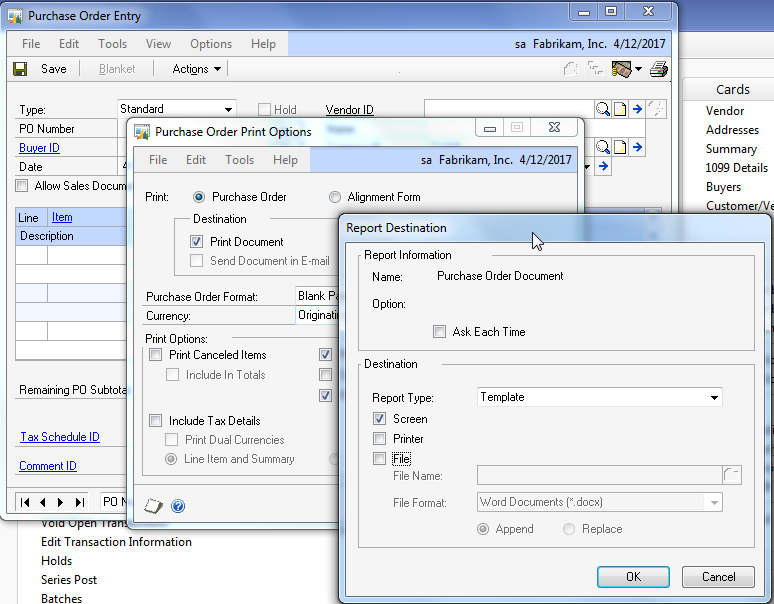Open the Type Standard dropdown
The height and width of the screenshot is (604, 774).
click(x=228, y=109)
